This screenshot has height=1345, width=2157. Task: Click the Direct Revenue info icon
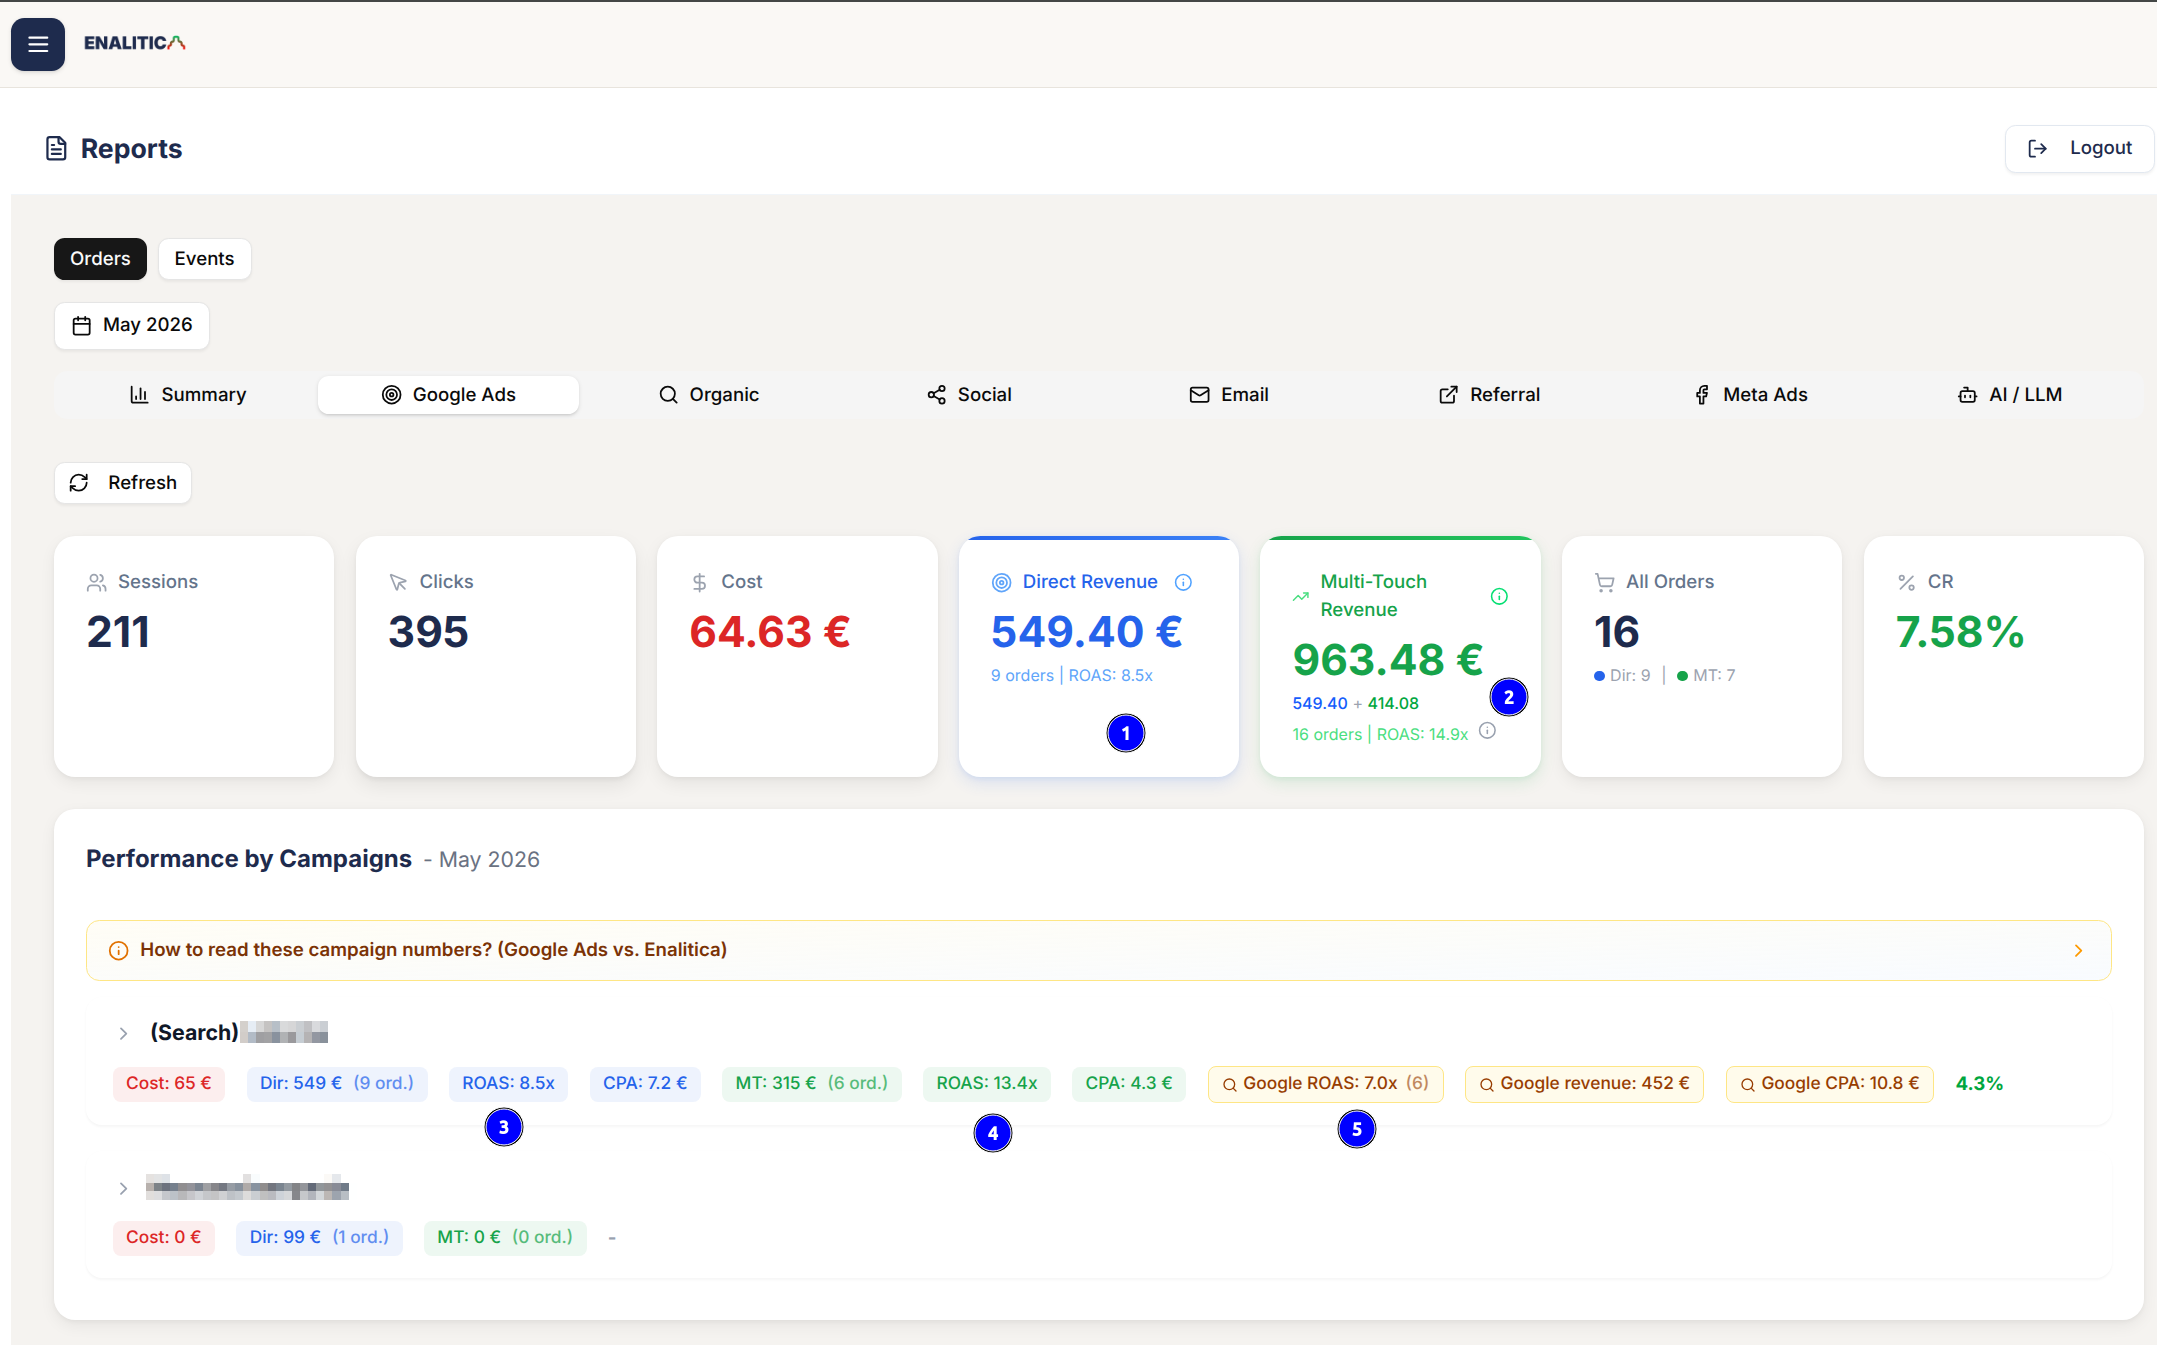pos(1183,582)
